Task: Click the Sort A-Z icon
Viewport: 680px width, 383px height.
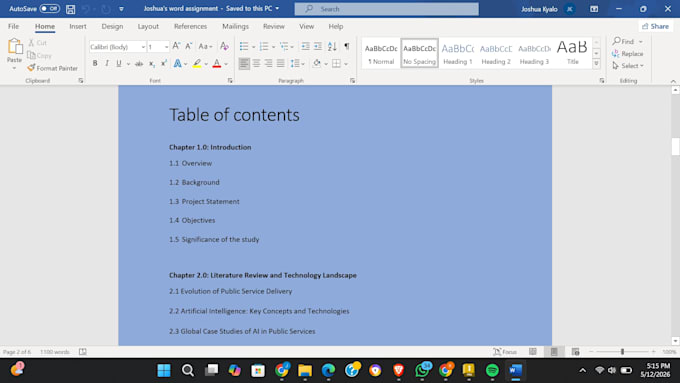Action: click(x=332, y=46)
